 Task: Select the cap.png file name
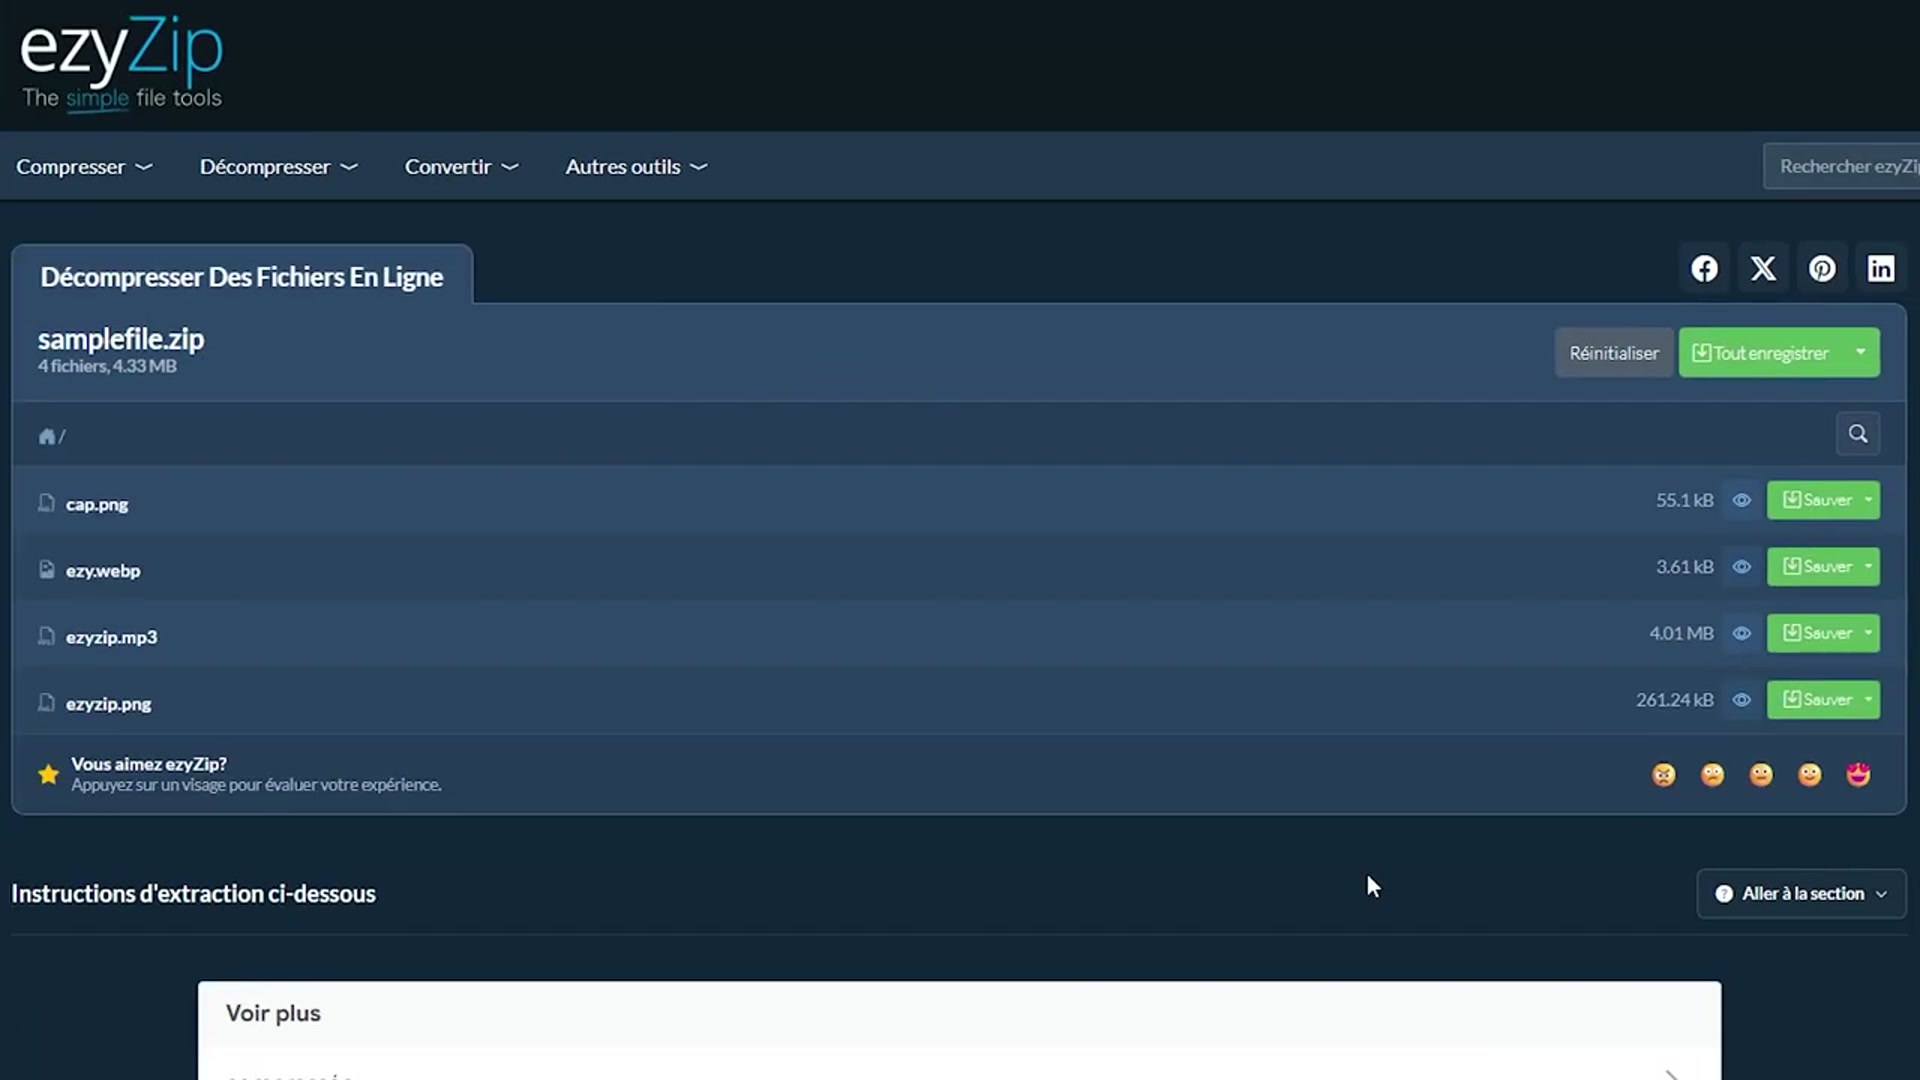point(97,504)
